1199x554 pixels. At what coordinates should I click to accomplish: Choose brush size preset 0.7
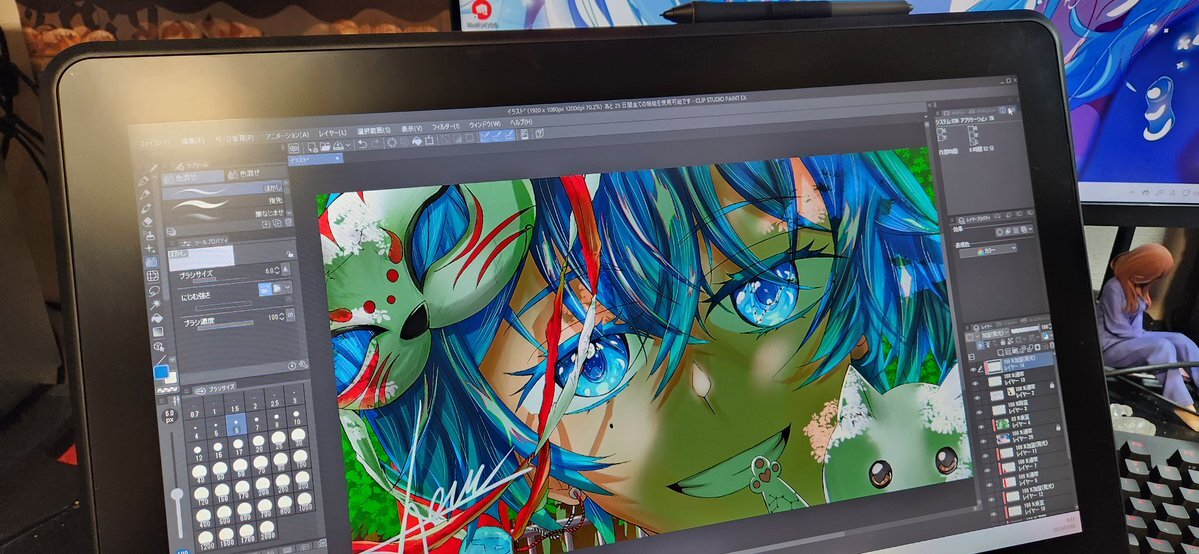point(194,409)
